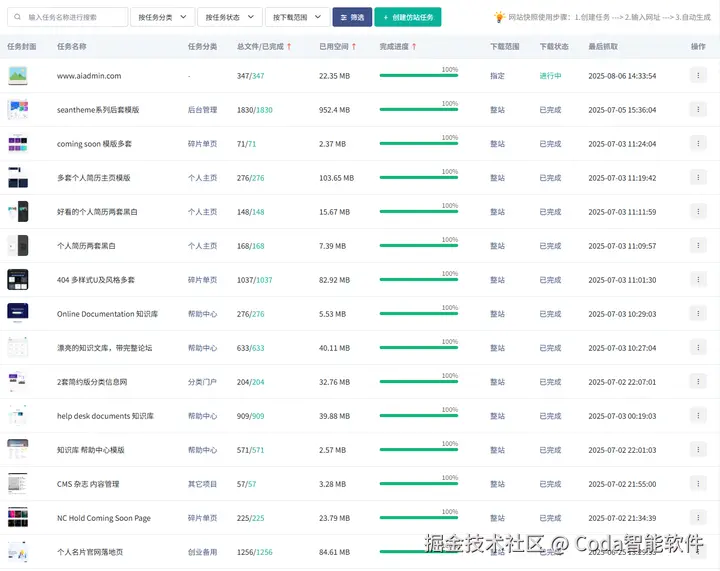Open actions menu for Online Documentation 知识库
Screen dimensions: 720x571
click(x=698, y=313)
